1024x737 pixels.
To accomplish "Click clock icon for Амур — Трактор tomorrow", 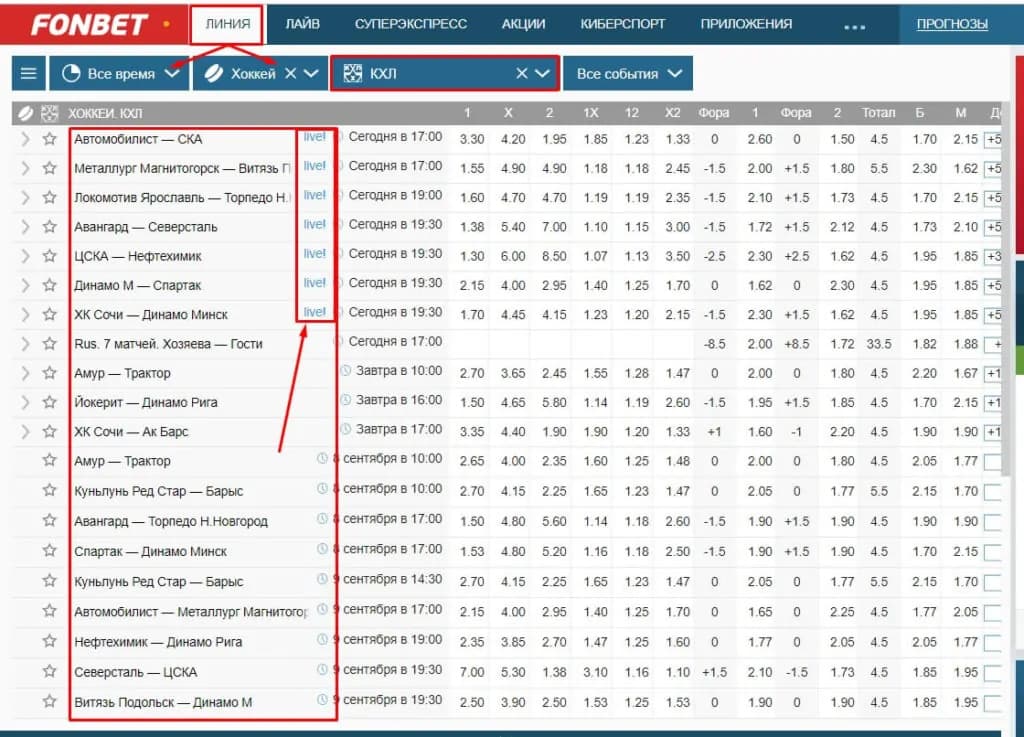I will [346, 371].
